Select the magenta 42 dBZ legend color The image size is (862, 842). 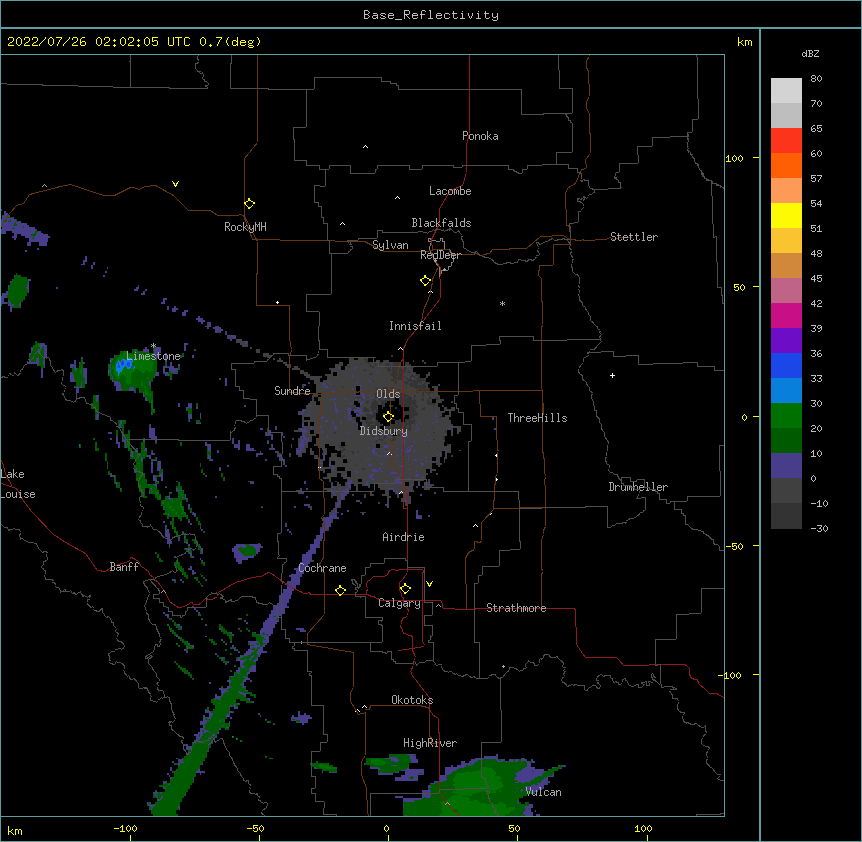coord(786,315)
